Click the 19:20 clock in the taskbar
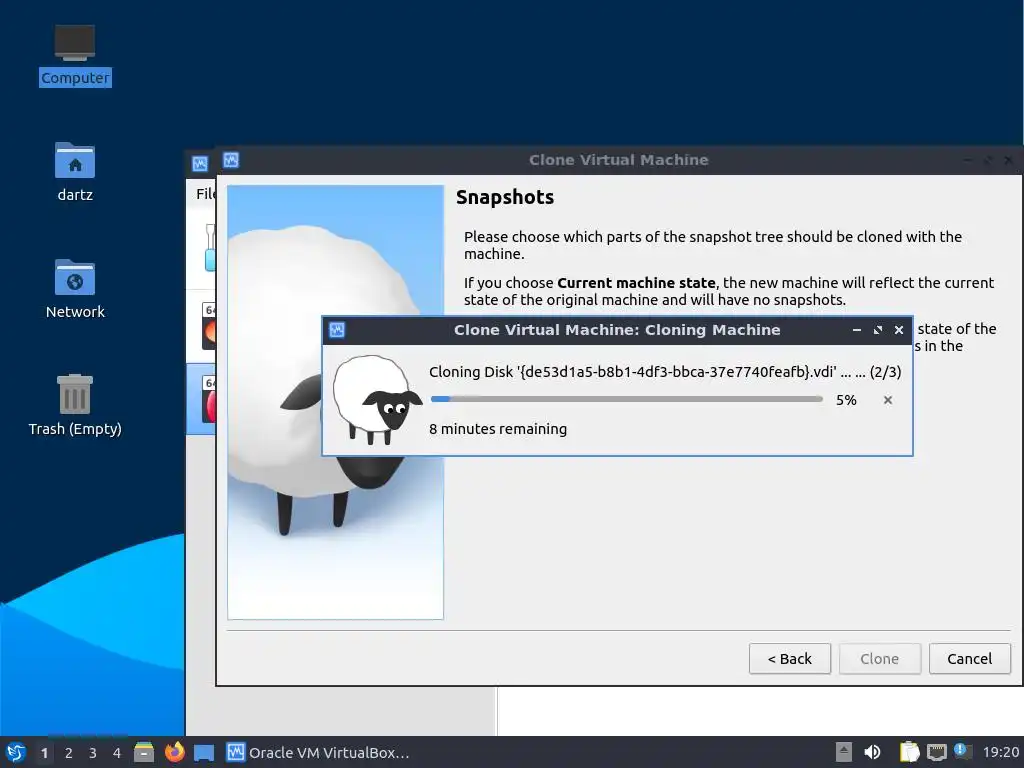This screenshot has width=1024, height=768. click(1000, 752)
